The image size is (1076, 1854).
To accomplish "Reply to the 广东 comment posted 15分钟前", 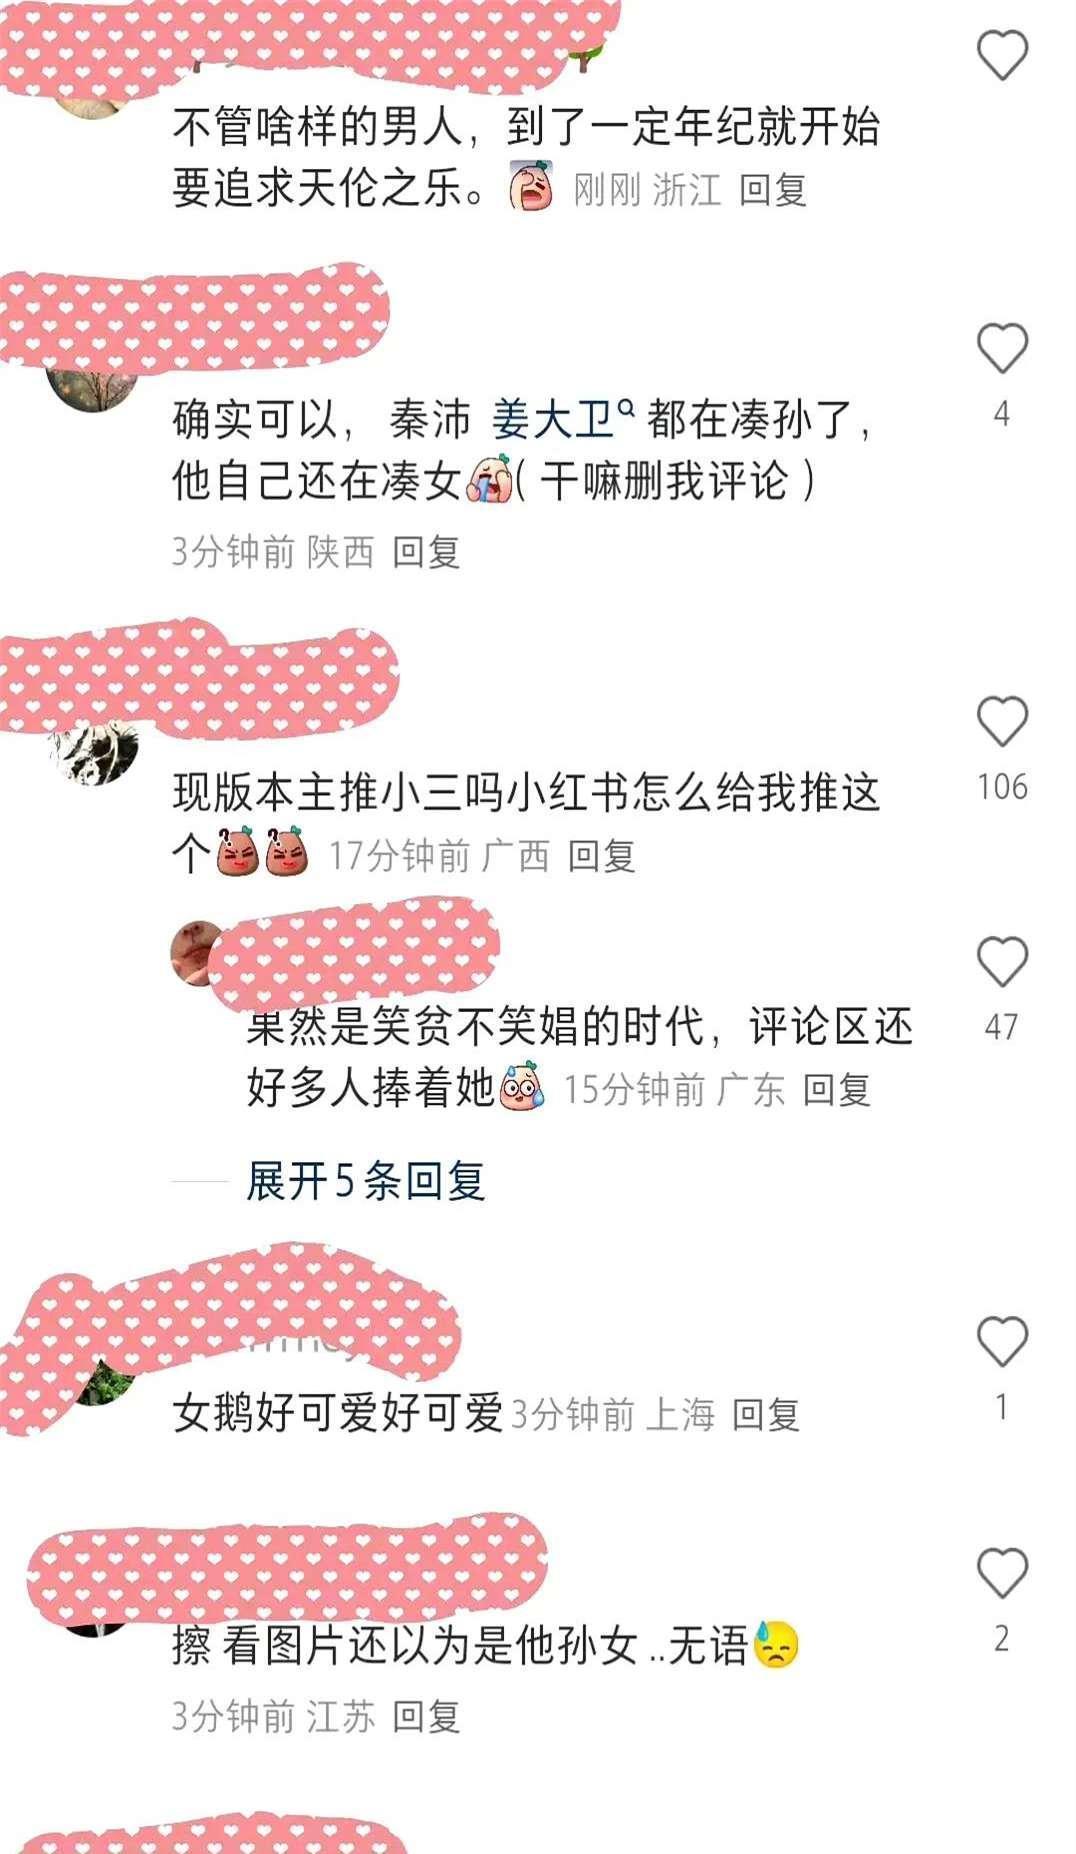I will tap(836, 1090).
